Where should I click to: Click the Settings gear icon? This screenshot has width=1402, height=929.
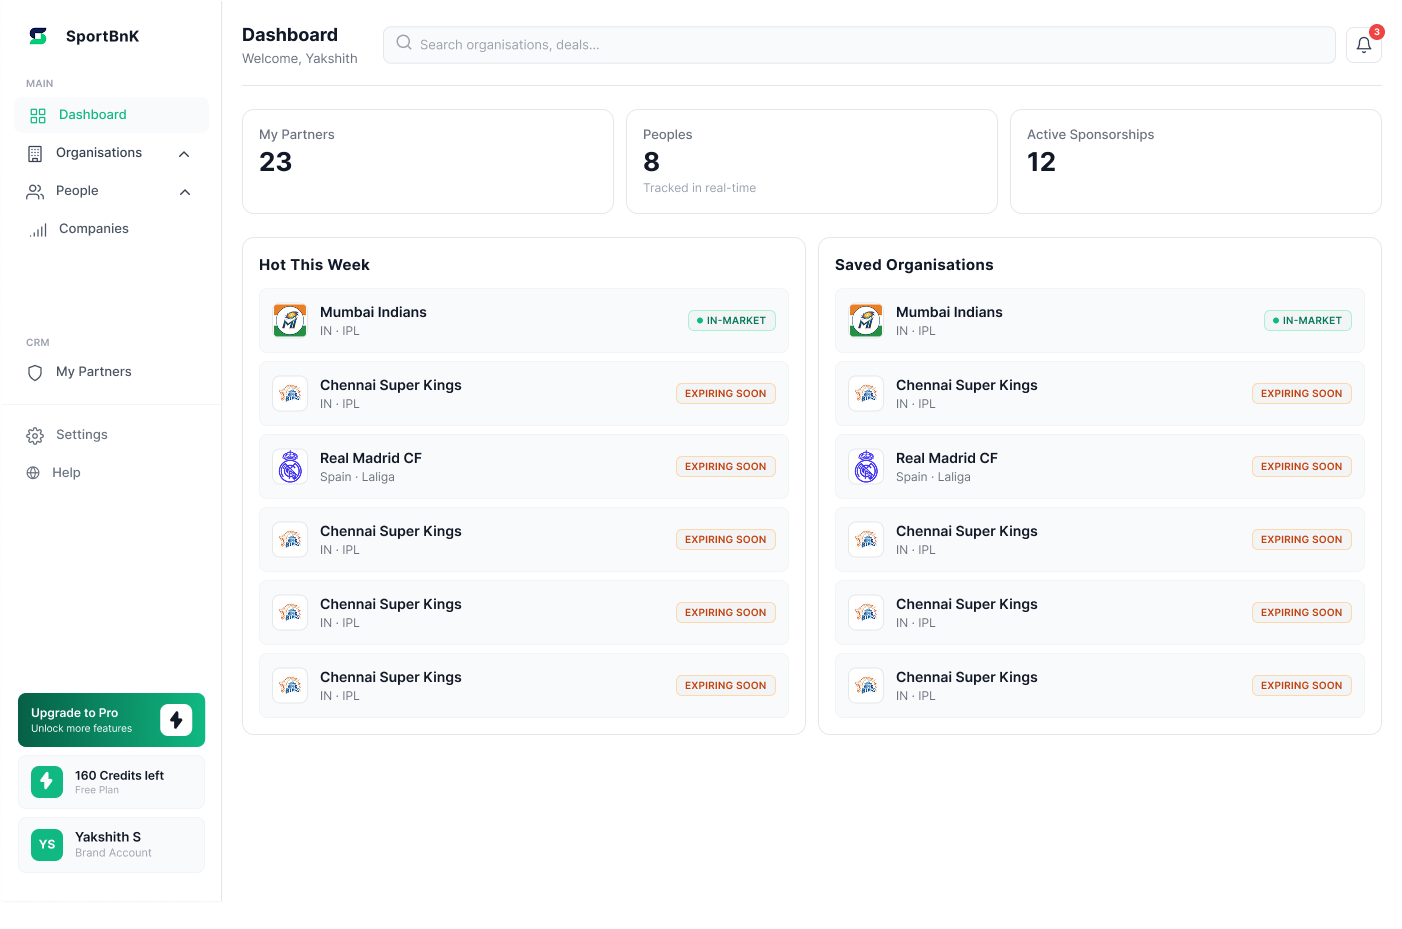click(35, 436)
